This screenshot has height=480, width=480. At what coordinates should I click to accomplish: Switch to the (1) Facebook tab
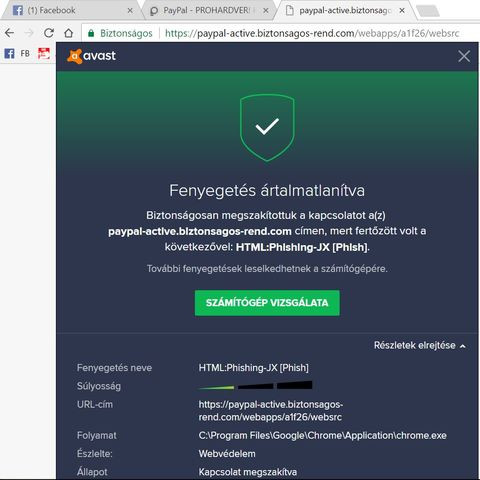tap(51, 10)
